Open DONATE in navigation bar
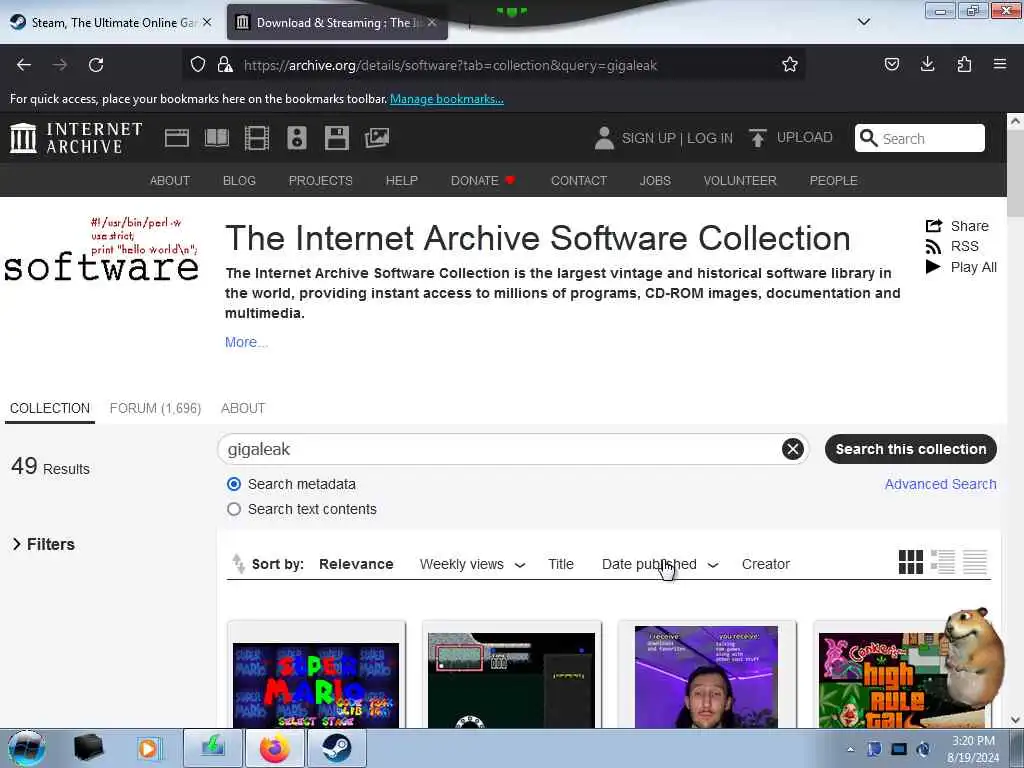 tap(483, 181)
